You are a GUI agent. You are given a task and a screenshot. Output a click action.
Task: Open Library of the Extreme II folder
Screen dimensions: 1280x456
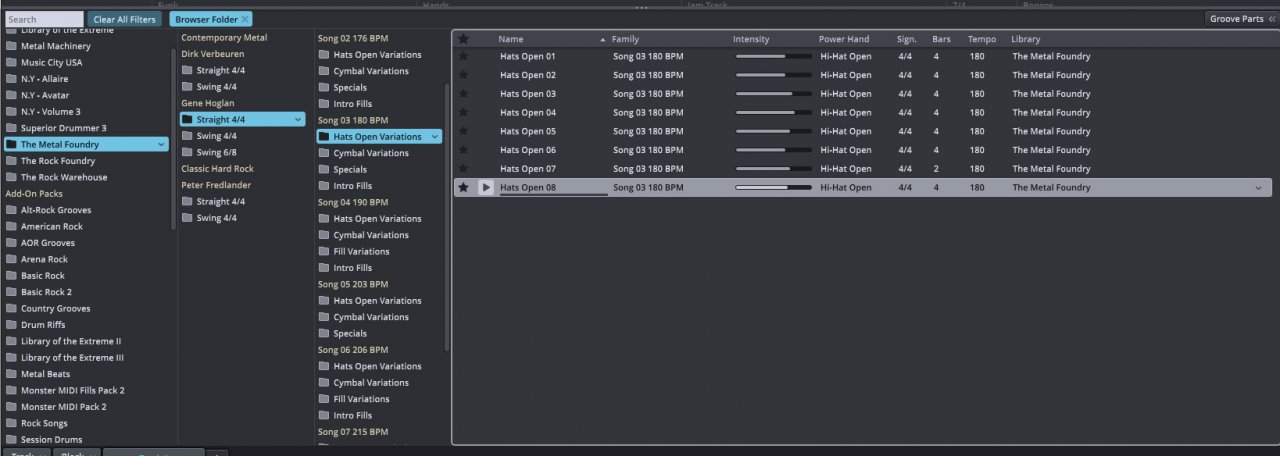(63, 341)
